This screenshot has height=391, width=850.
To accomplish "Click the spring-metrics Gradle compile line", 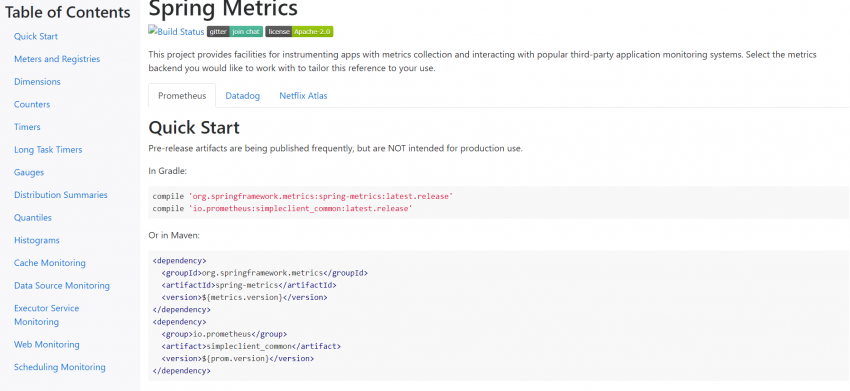I will click(303, 196).
